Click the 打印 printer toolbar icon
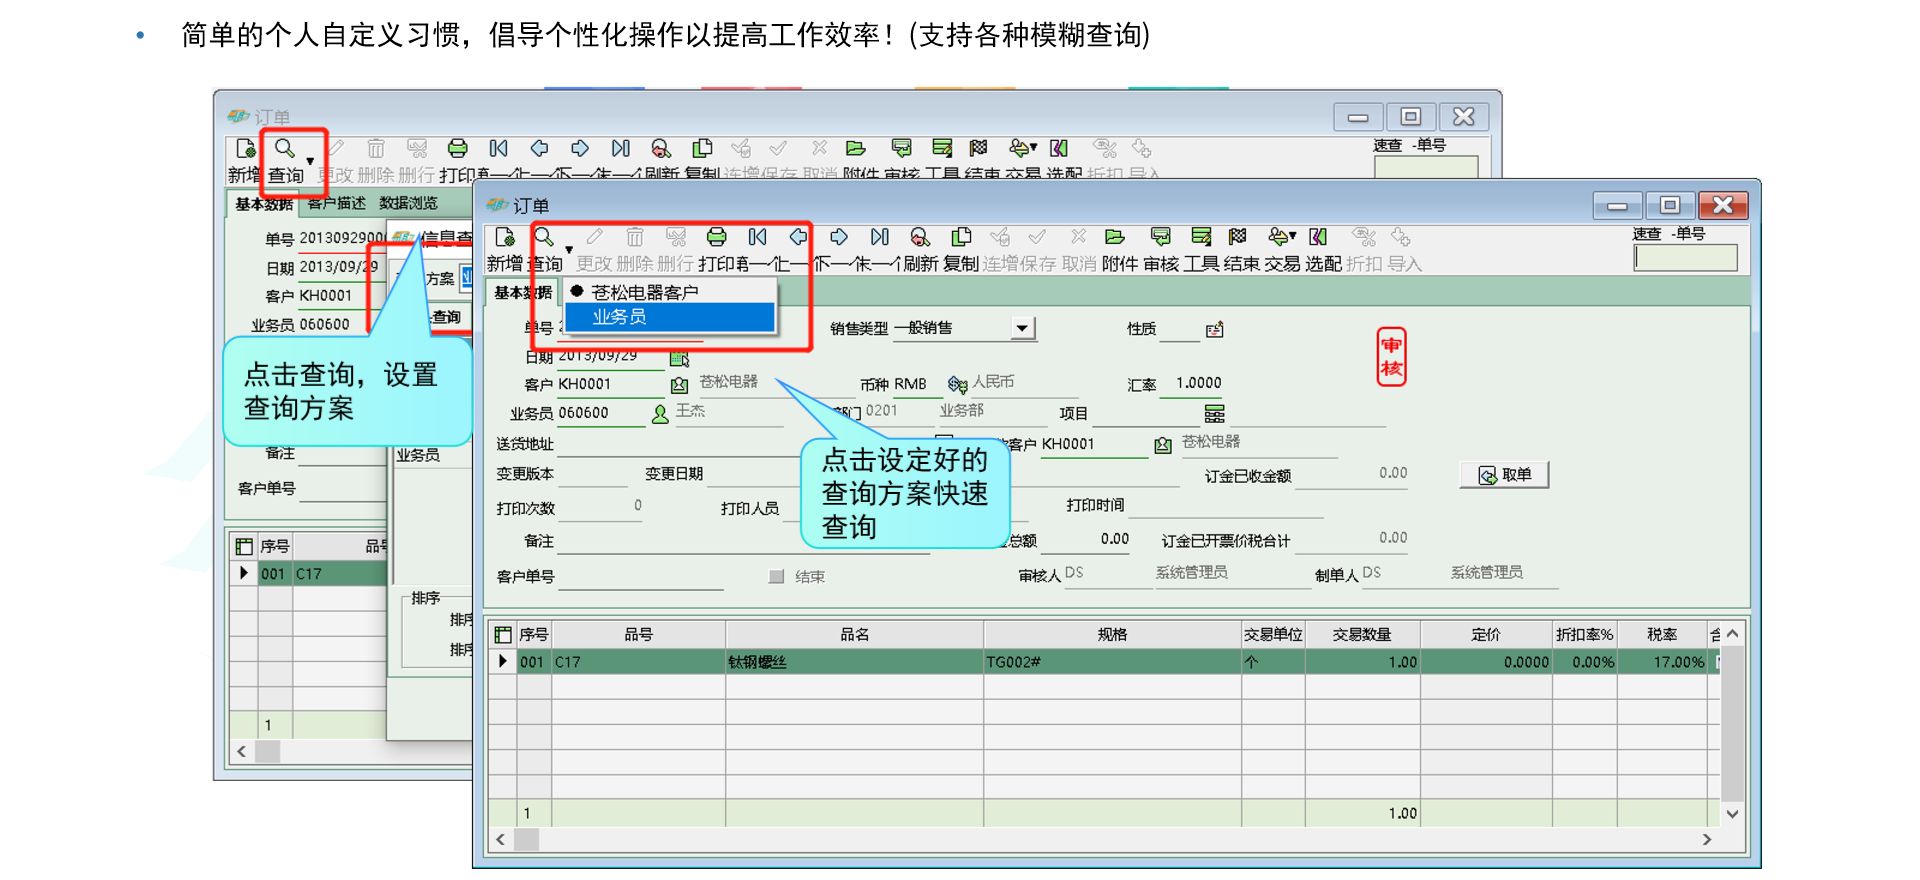Viewport: 1920px width, 880px height. 716,237
